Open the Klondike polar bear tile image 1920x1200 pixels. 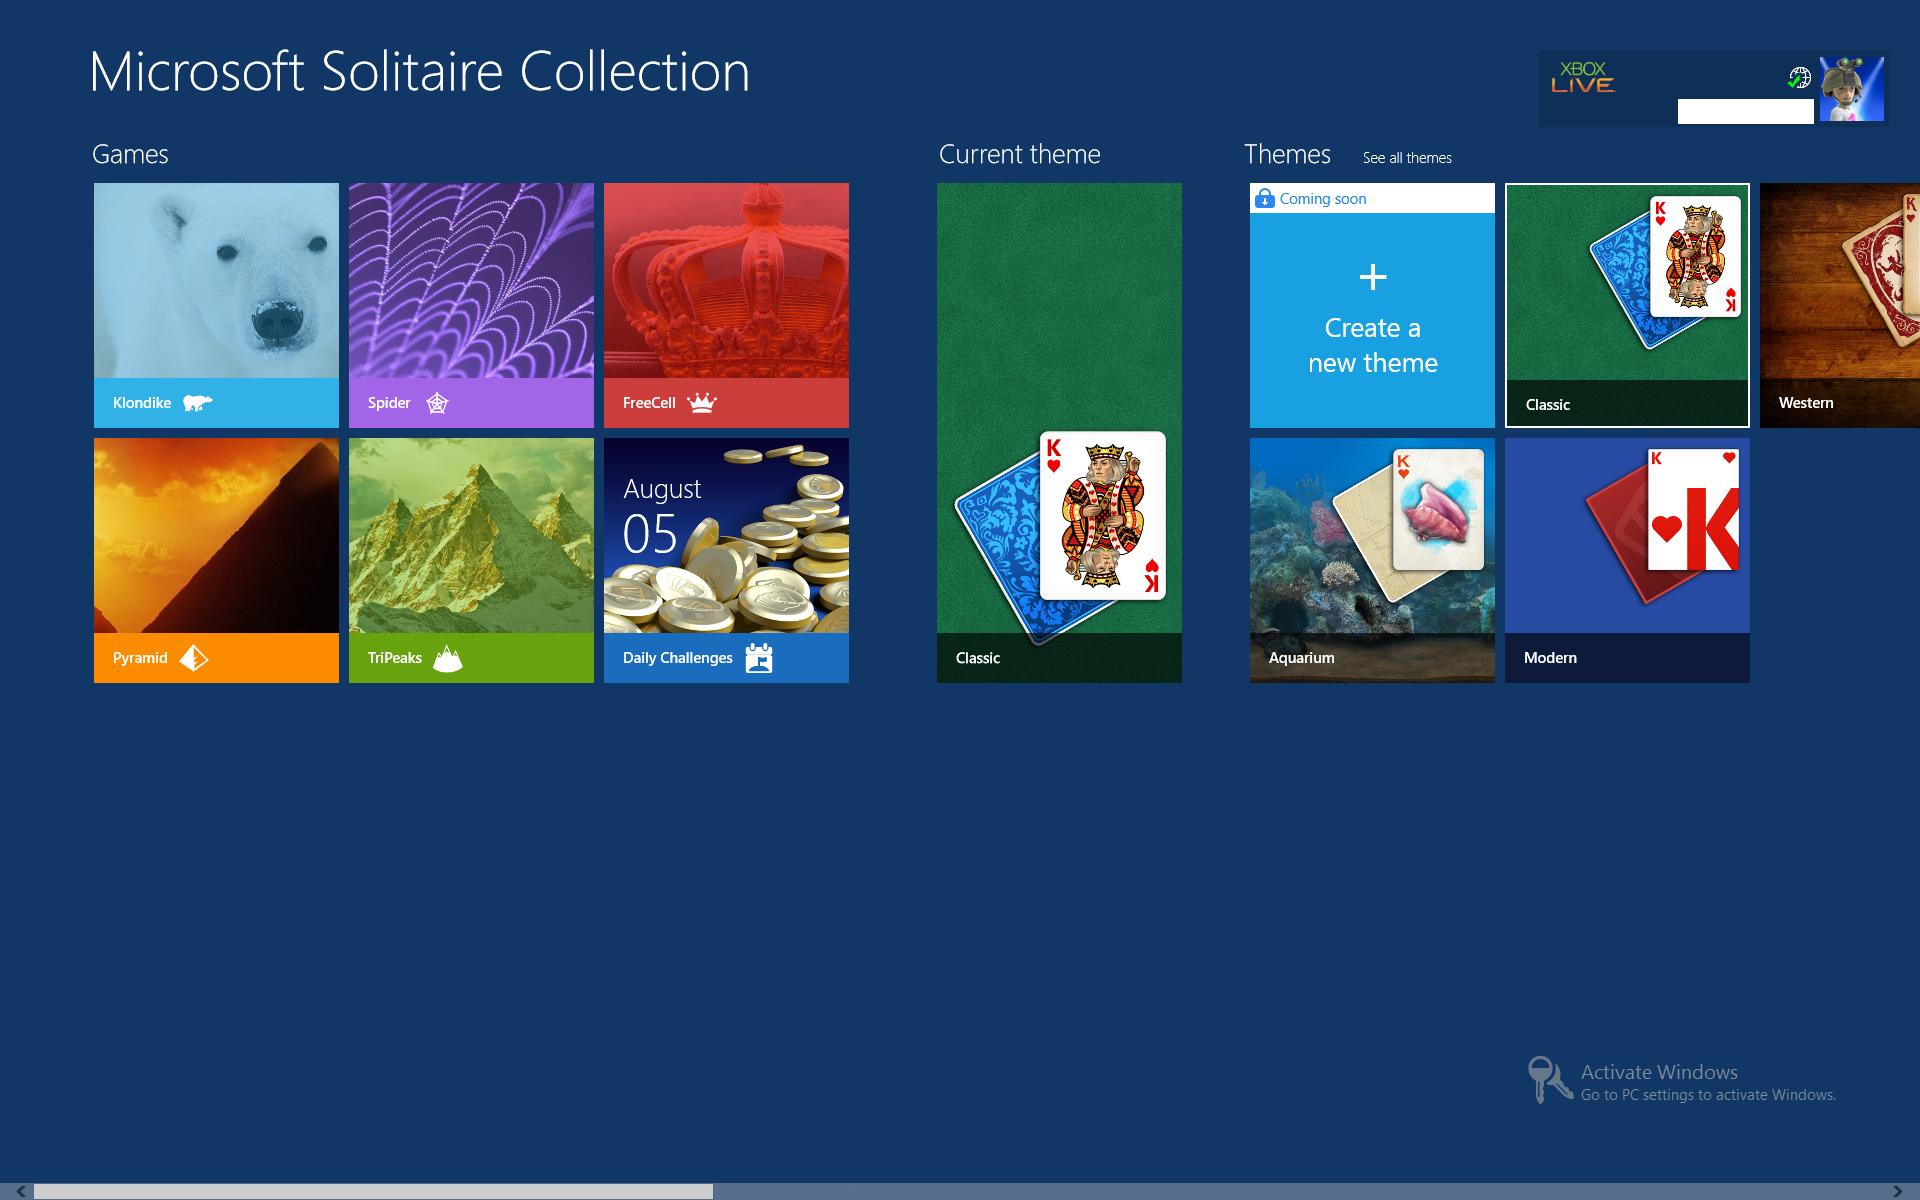[216, 280]
